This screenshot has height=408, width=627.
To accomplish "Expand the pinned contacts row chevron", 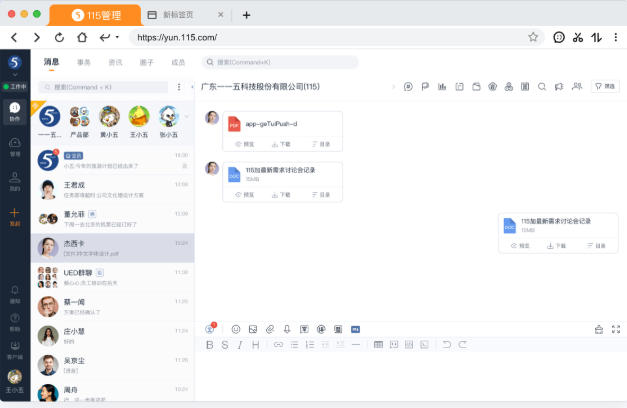I will 186,117.
